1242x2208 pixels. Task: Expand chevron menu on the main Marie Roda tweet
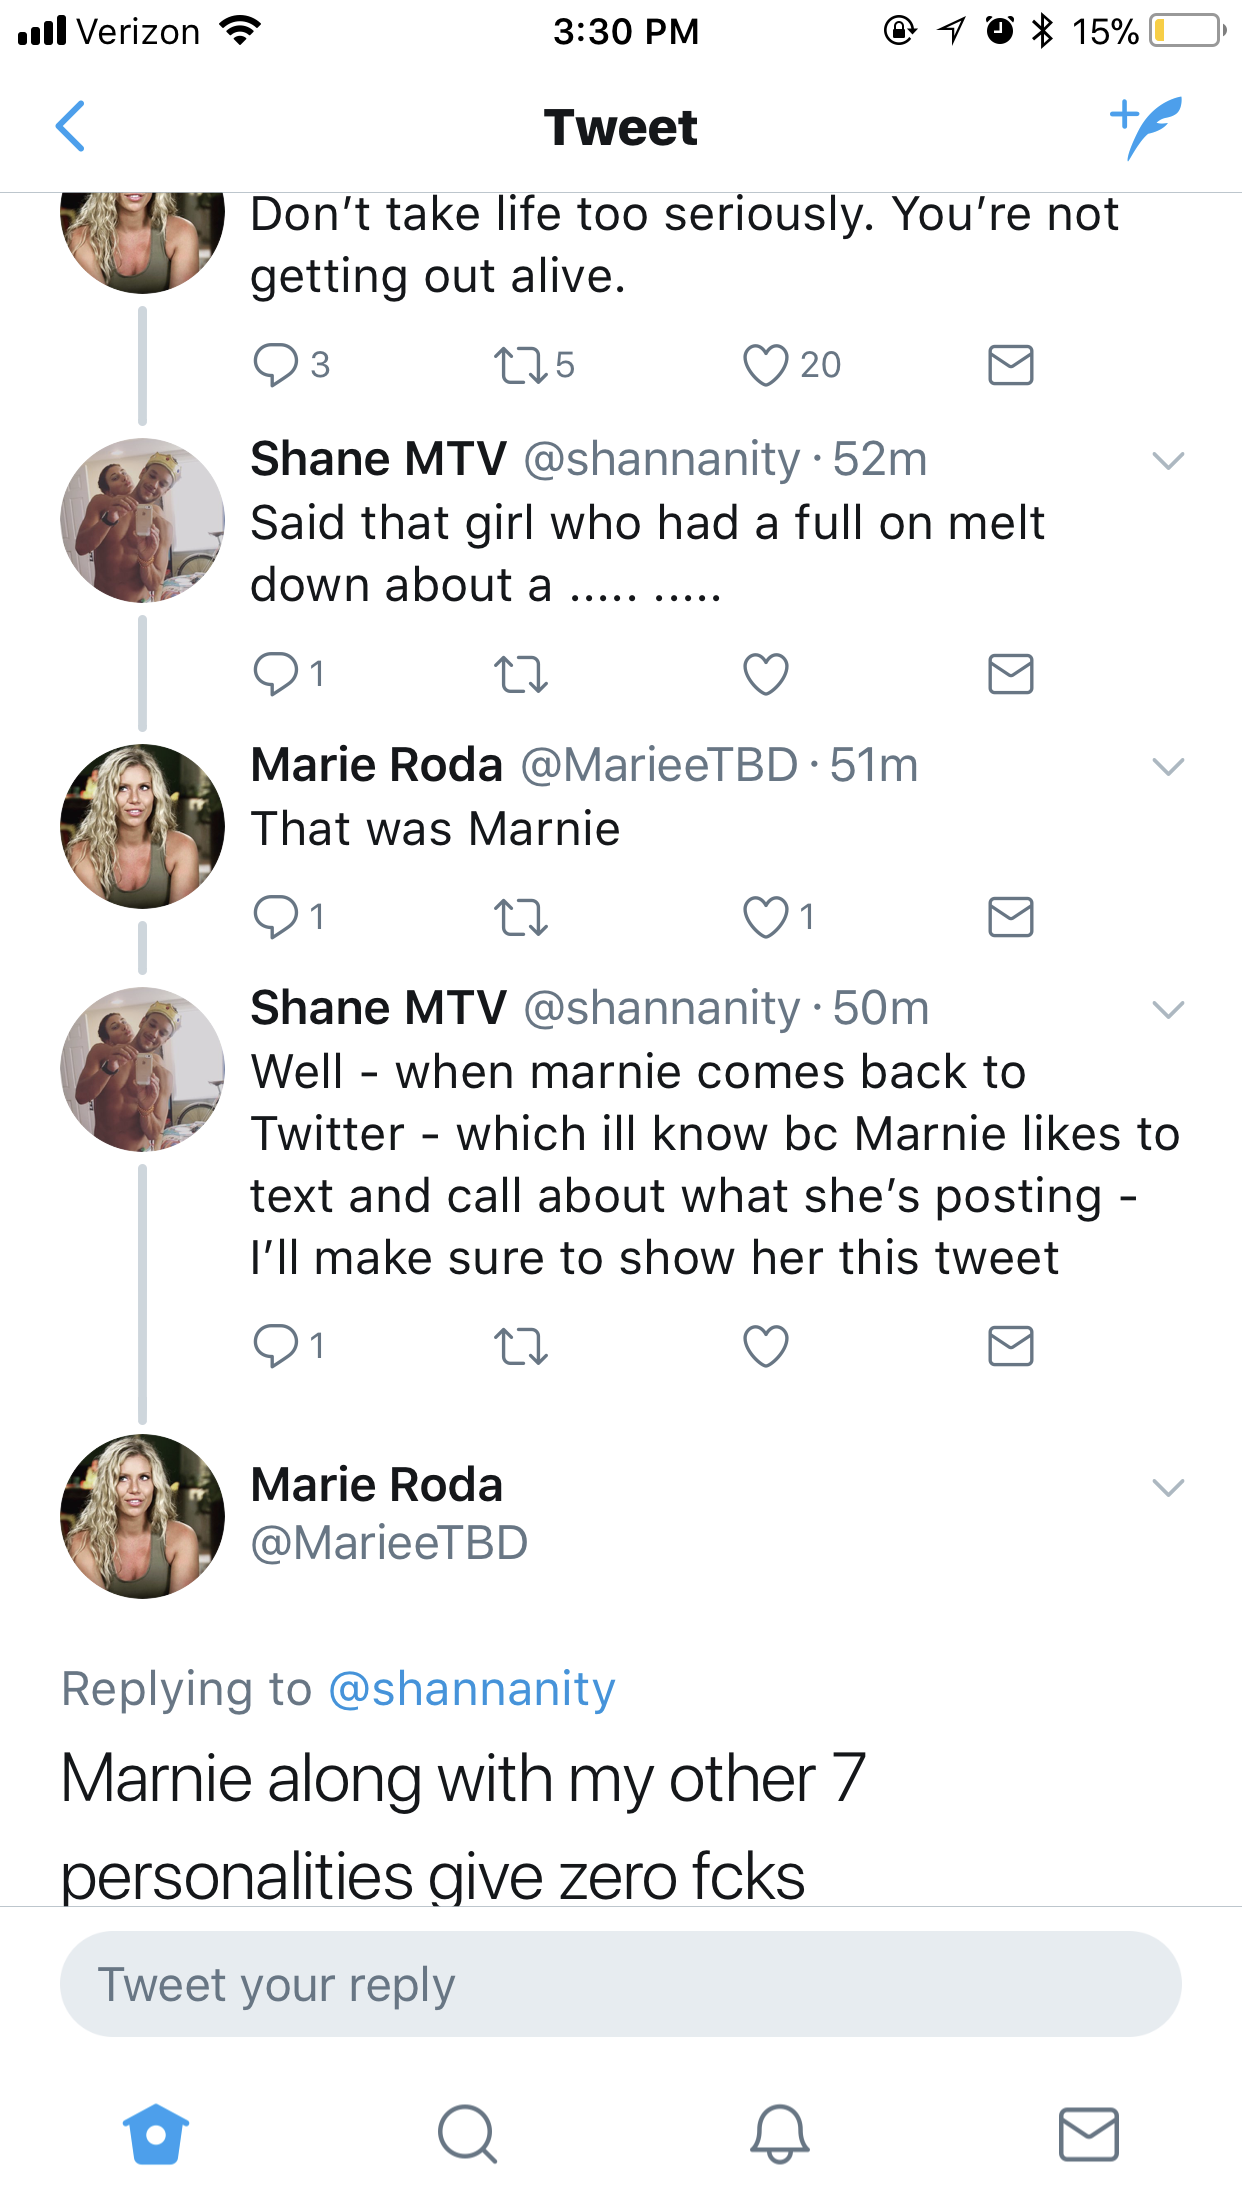[x=1168, y=1488]
